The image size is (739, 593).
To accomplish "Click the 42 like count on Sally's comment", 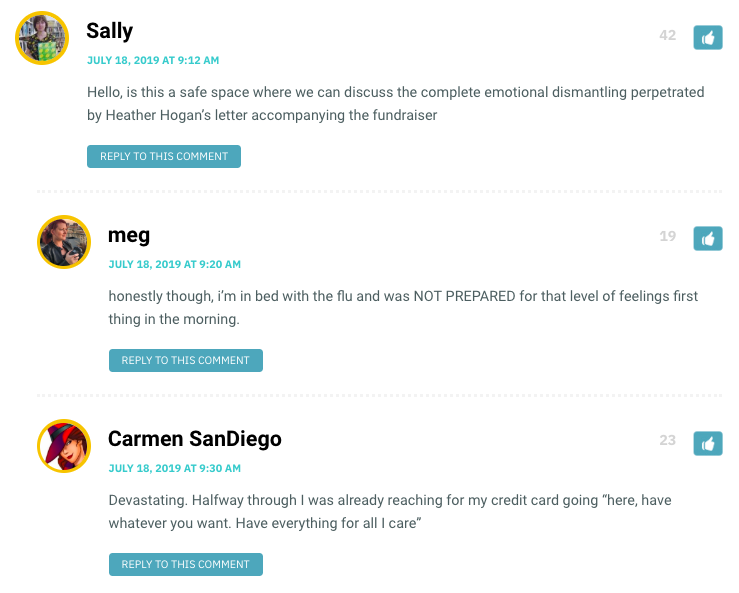I will pyautogui.click(x=667, y=35).
